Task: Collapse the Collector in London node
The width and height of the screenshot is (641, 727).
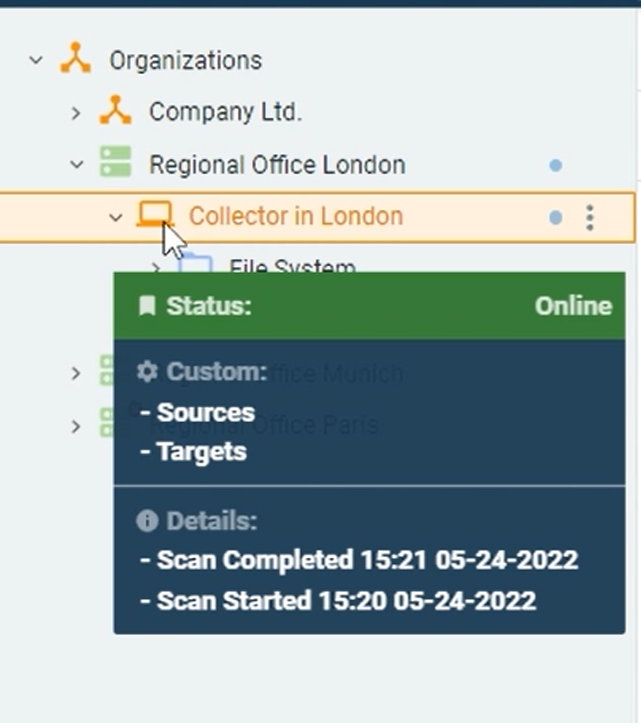Action: (116, 217)
